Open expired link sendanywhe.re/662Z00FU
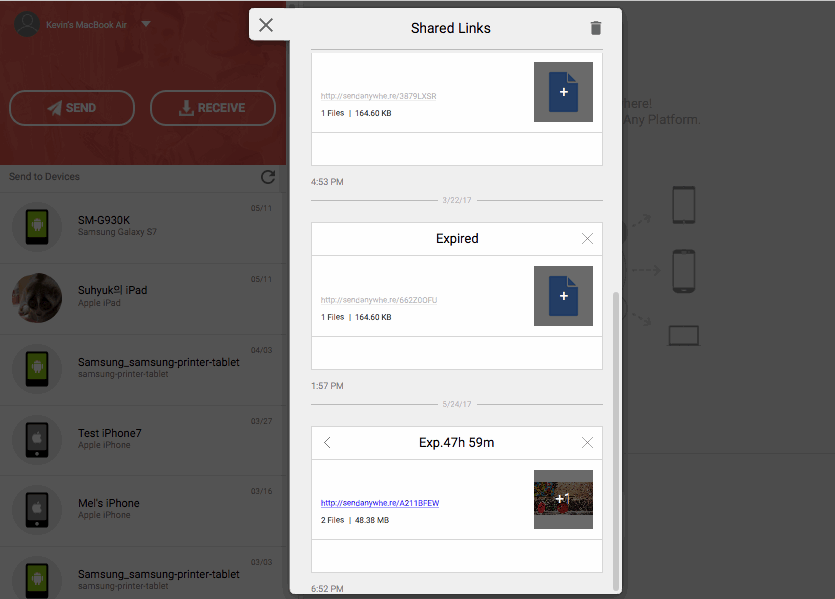The height and width of the screenshot is (599, 835). (379, 300)
